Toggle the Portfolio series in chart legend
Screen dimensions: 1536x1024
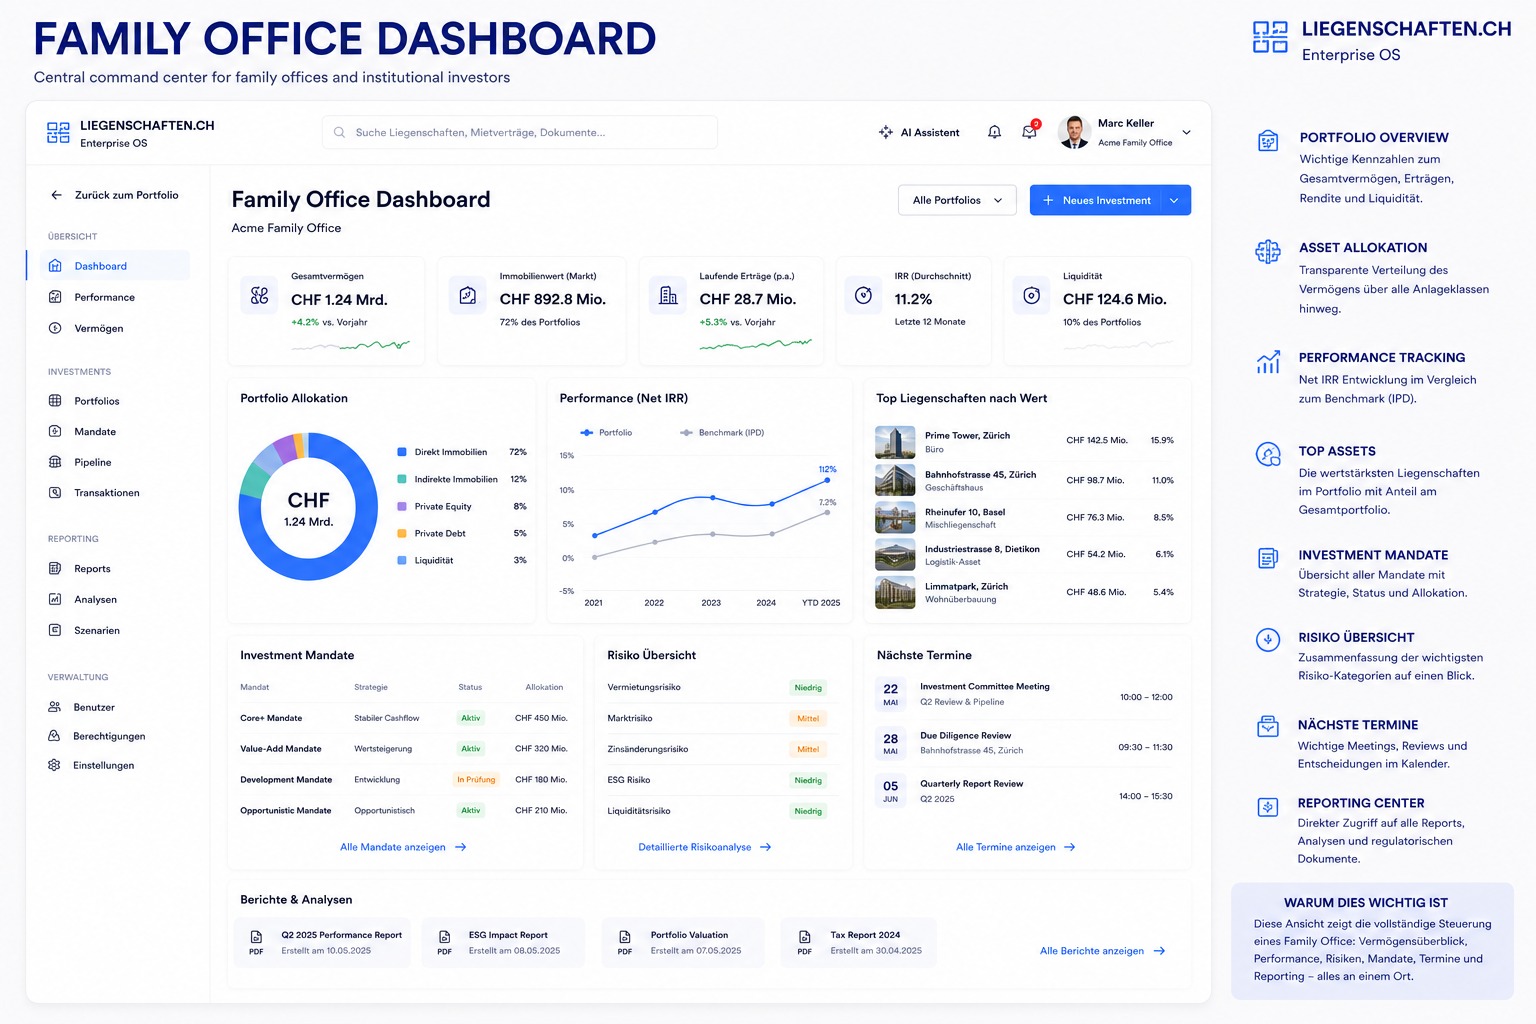pos(606,433)
